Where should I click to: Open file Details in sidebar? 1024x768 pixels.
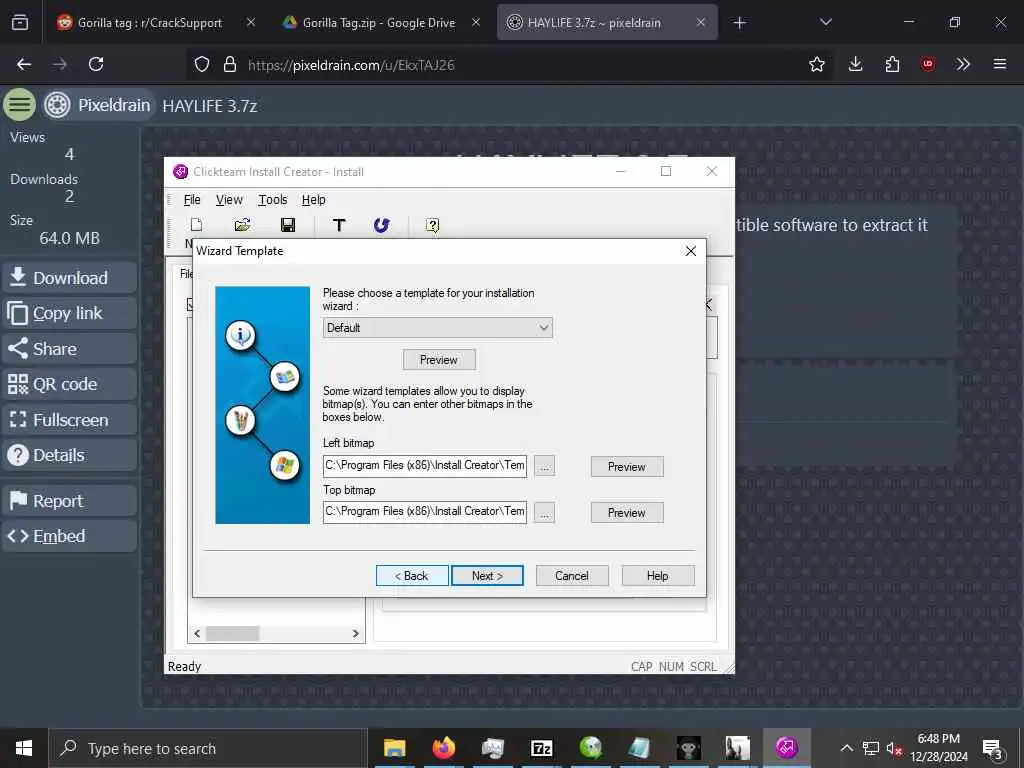pos(70,455)
